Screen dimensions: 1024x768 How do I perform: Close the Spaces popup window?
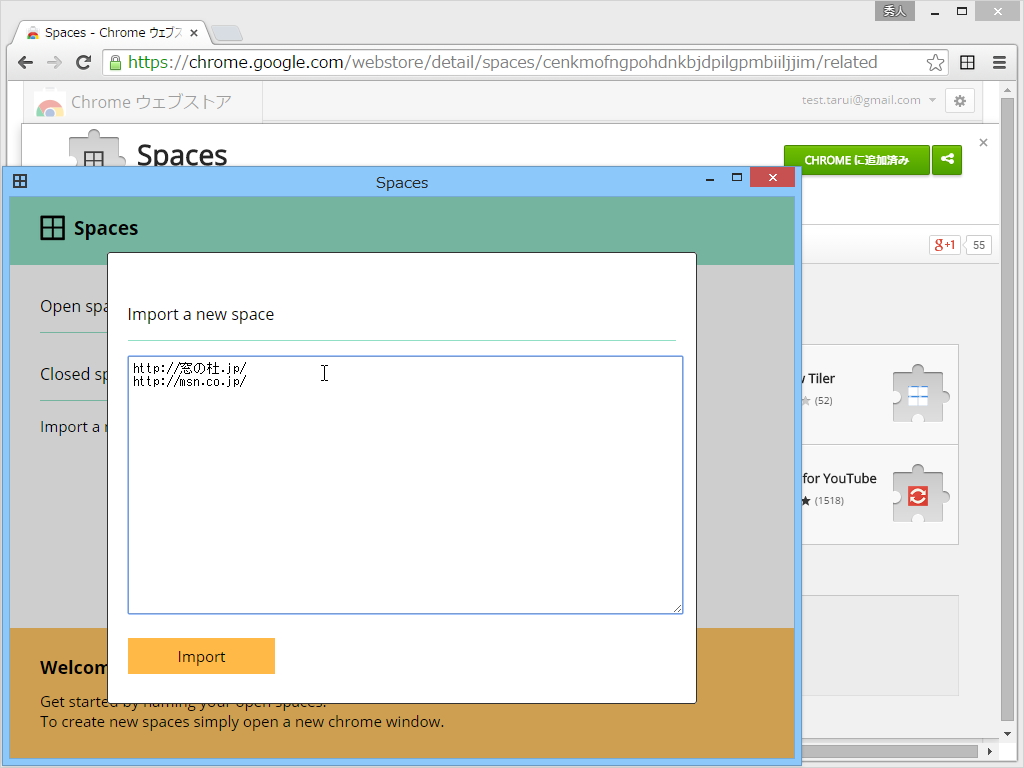[x=773, y=178]
